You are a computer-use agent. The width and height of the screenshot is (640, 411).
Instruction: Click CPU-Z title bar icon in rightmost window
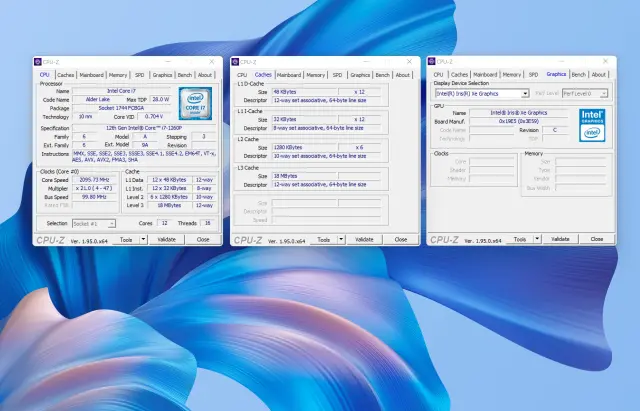coord(434,61)
